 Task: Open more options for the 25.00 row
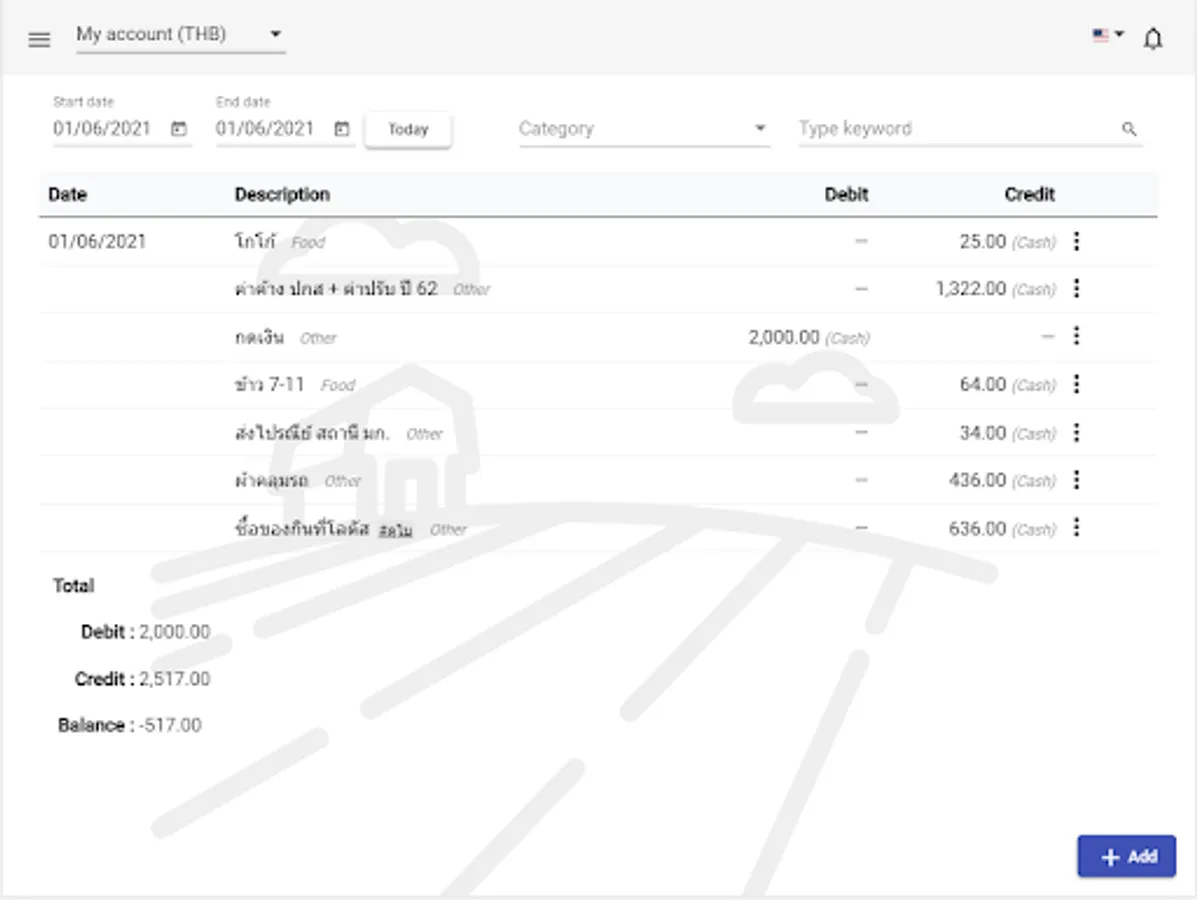1076,241
